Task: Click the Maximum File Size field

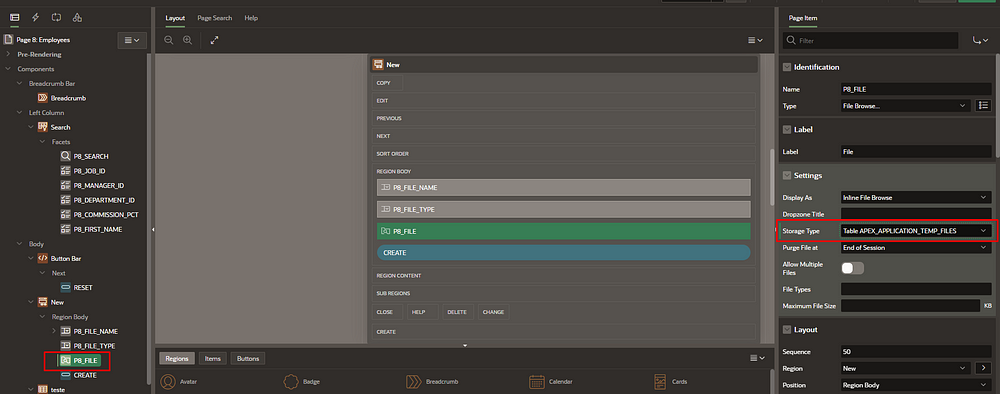Action: (x=910, y=305)
